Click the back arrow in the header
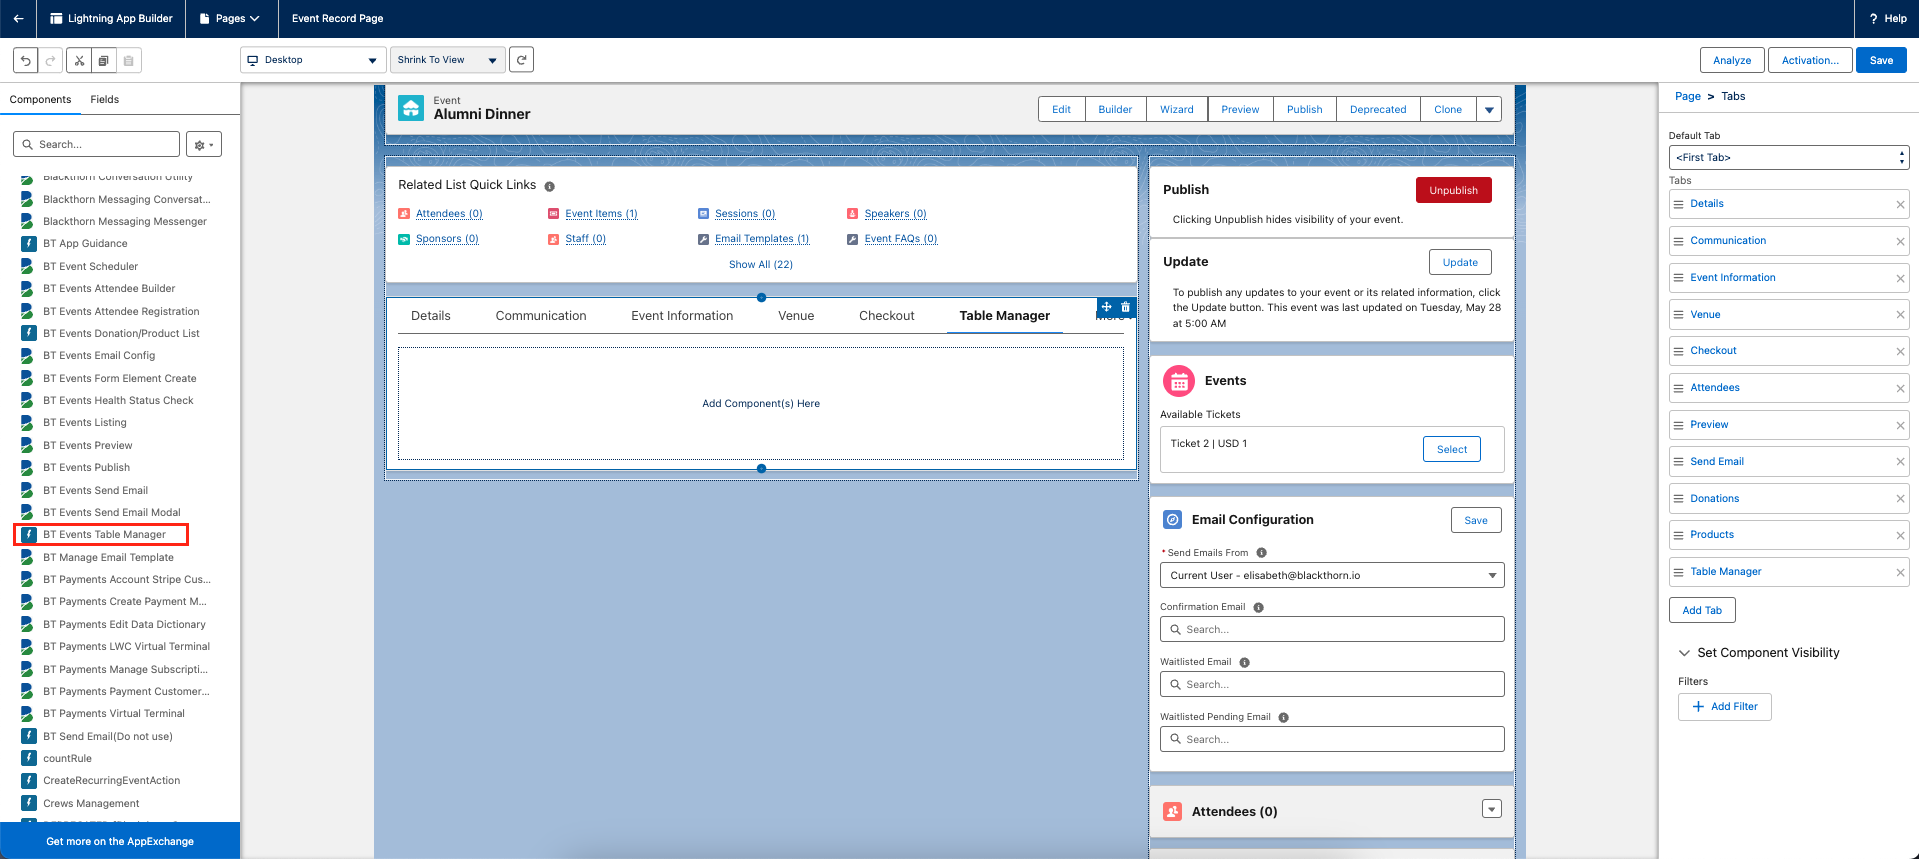1919x859 pixels. [x=18, y=18]
